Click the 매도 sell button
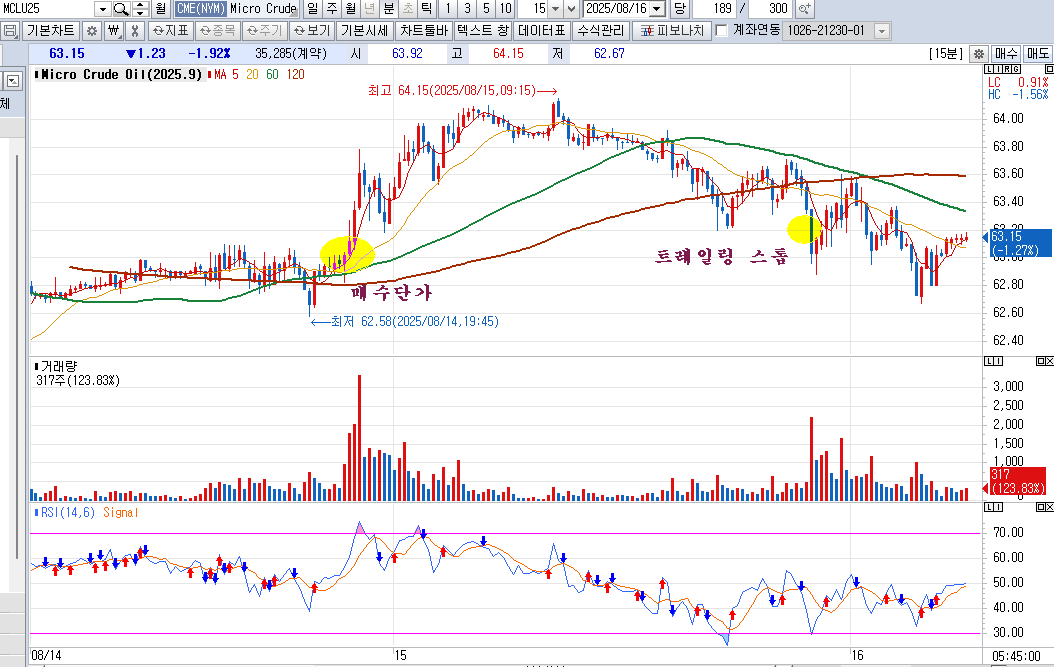 click(x=1037, y=54)
